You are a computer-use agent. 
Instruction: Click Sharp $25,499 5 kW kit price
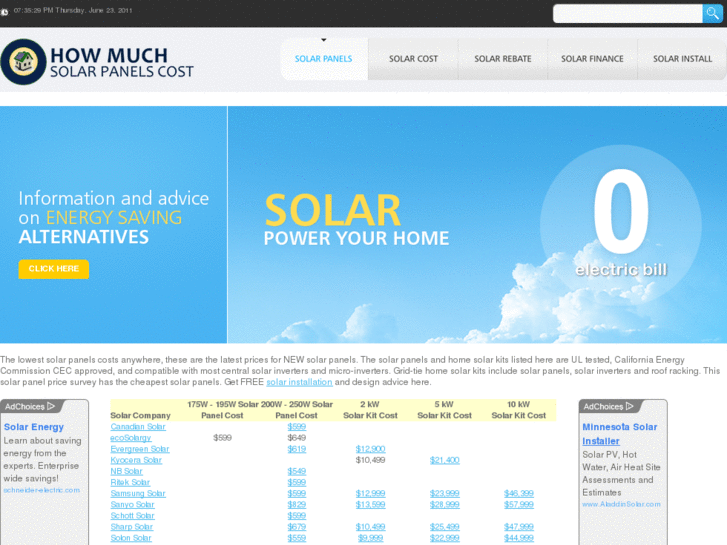445,527
